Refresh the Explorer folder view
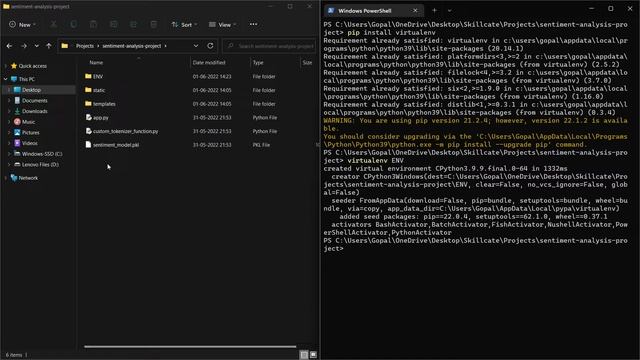 [x=210, y=46]
